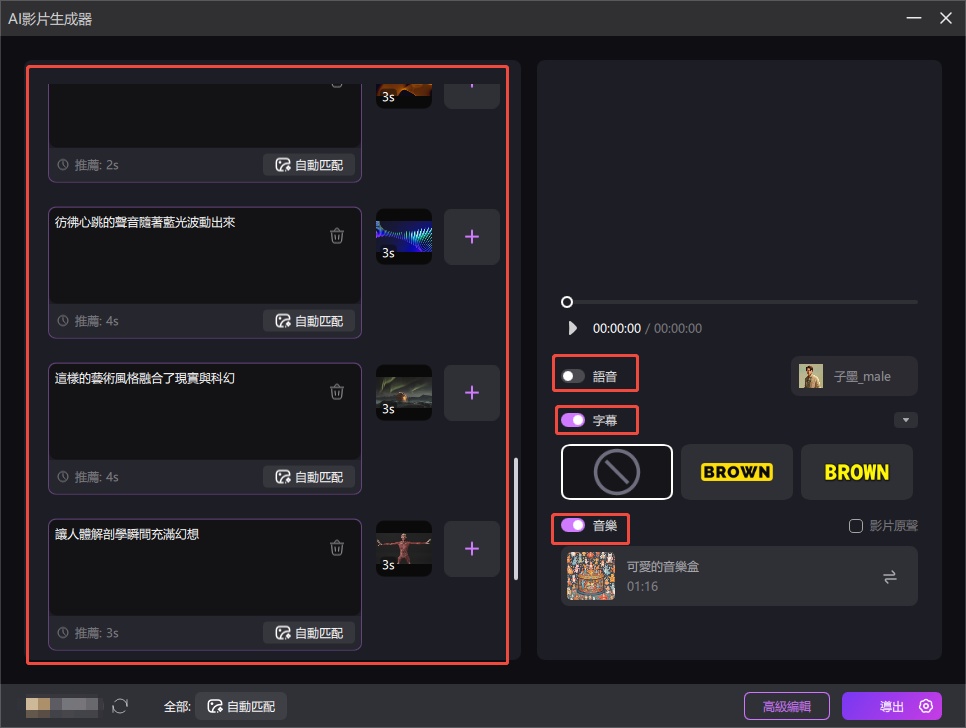
Task: Apply 自動匹配 to all scenes
Action: (241, 706)
